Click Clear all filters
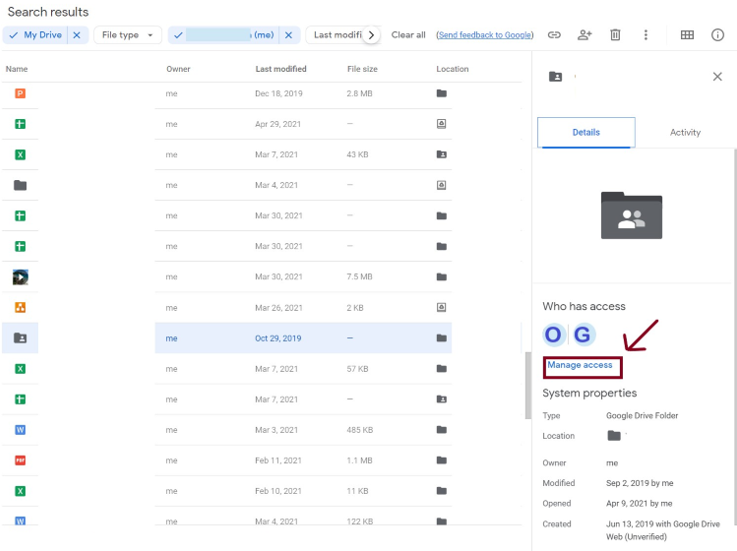This screenshot has height=551, width=737. coord(408,35)
